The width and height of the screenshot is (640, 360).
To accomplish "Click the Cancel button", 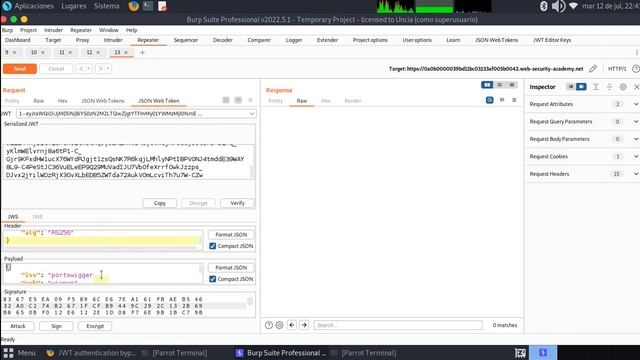I will (x=56, y=69).
